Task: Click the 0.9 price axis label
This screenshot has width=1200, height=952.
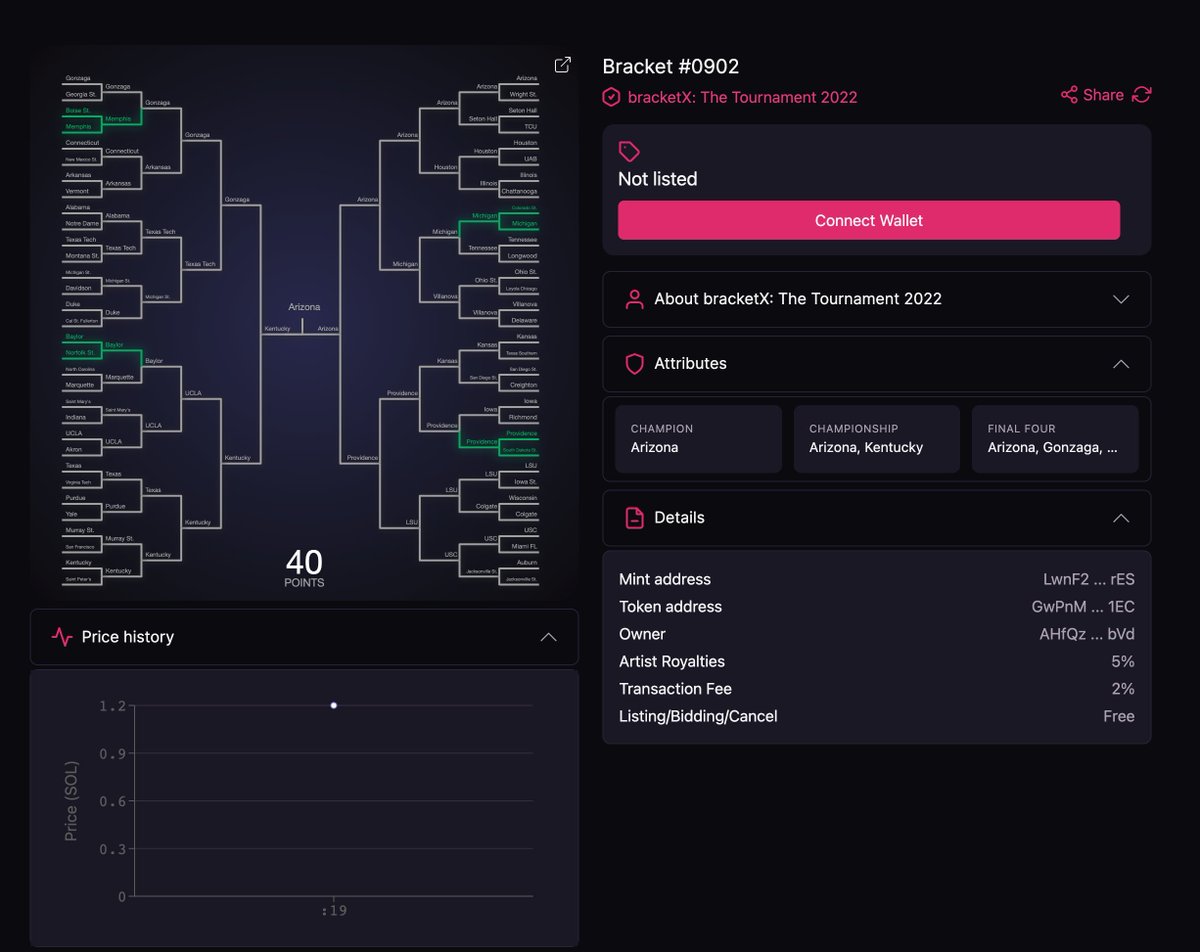Action: coord(112,753)
